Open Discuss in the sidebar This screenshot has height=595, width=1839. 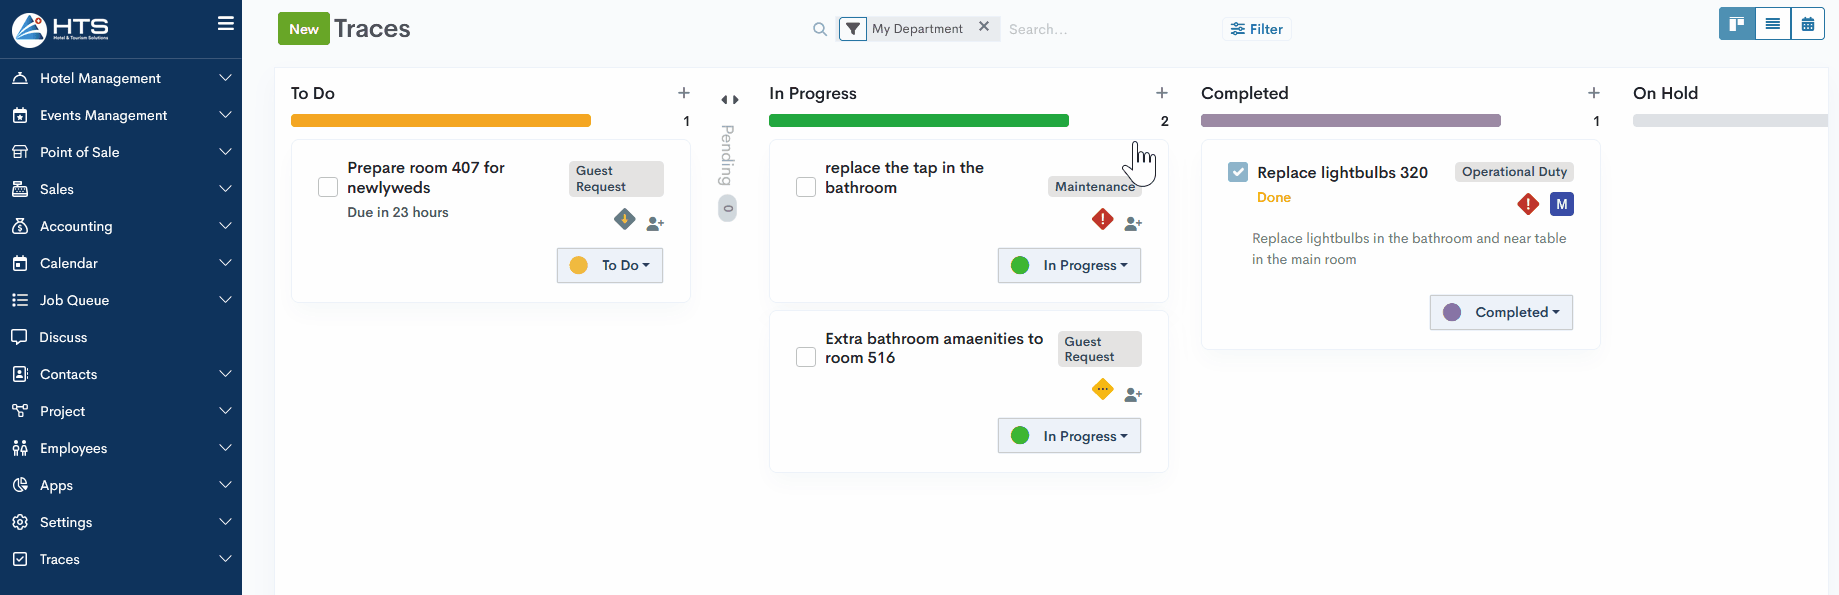point(63,337)
